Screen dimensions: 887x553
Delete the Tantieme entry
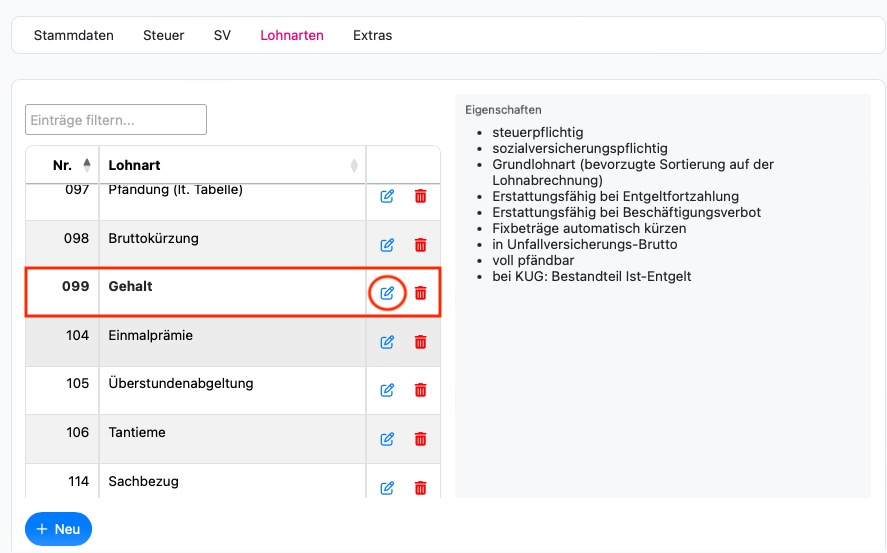pyautogui.click(x=420, y=439)
